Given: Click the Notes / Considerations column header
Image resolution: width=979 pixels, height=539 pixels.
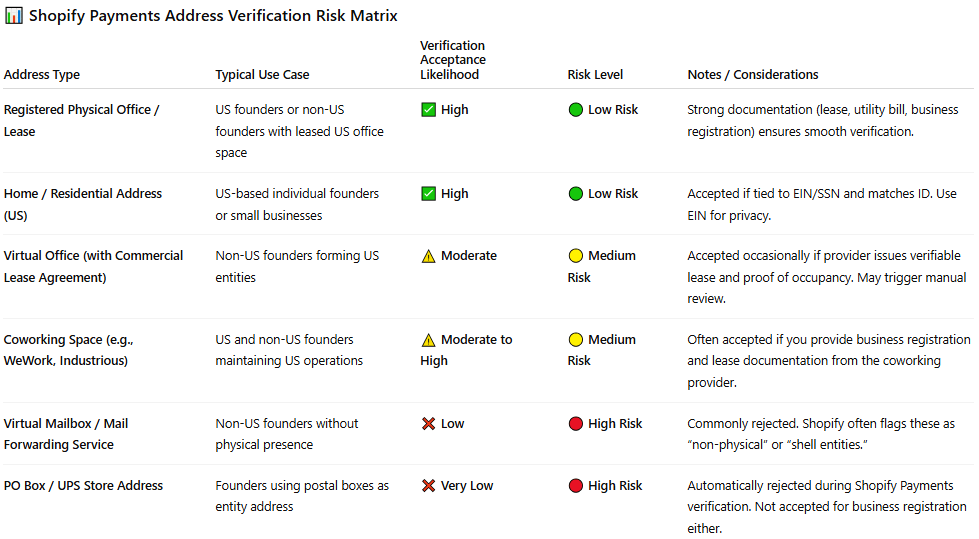Looking at the screenshot, I should (753, 75).
